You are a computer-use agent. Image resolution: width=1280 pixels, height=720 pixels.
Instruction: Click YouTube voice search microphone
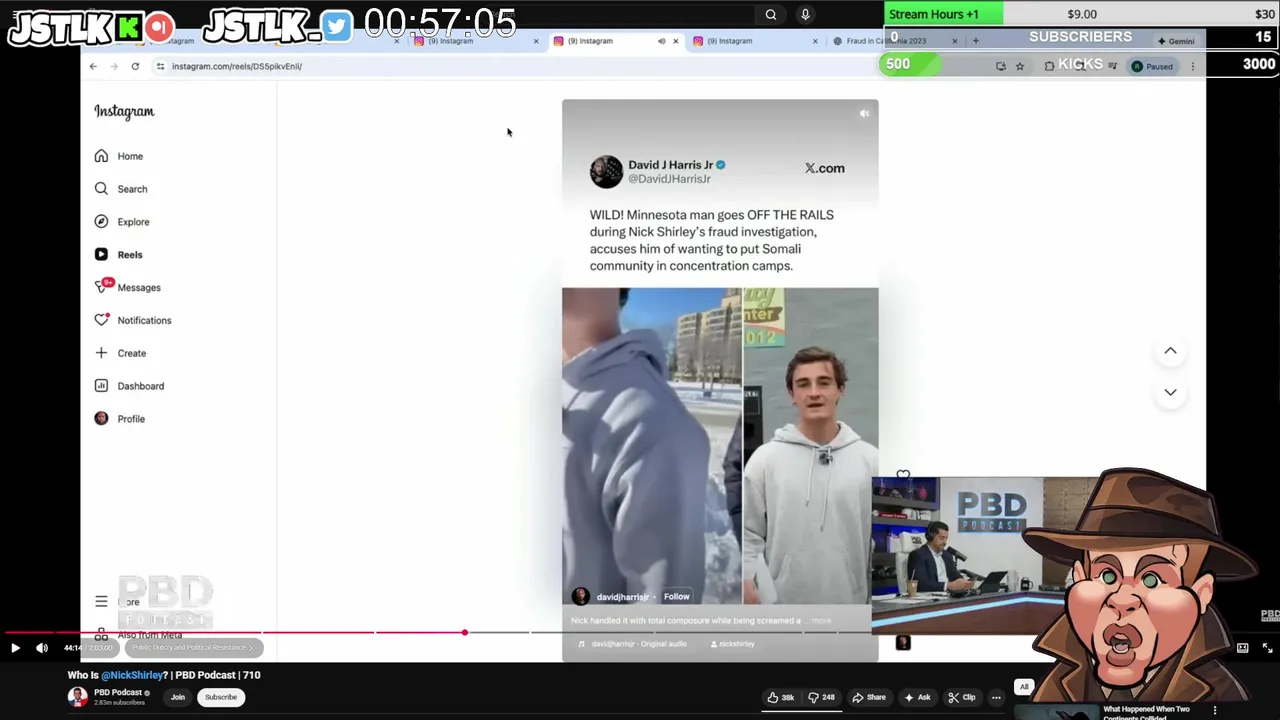point(805,14)
